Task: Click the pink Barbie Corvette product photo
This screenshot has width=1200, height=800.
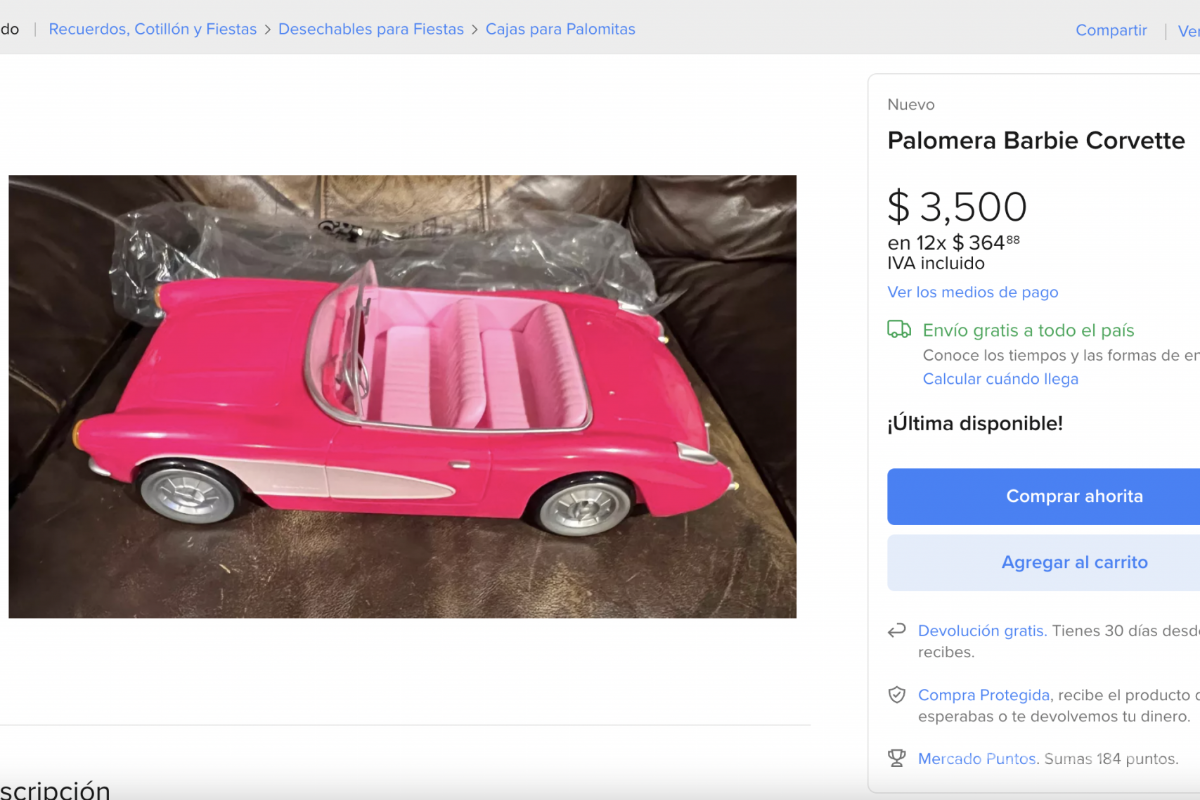Action: (x=400, y=396)
